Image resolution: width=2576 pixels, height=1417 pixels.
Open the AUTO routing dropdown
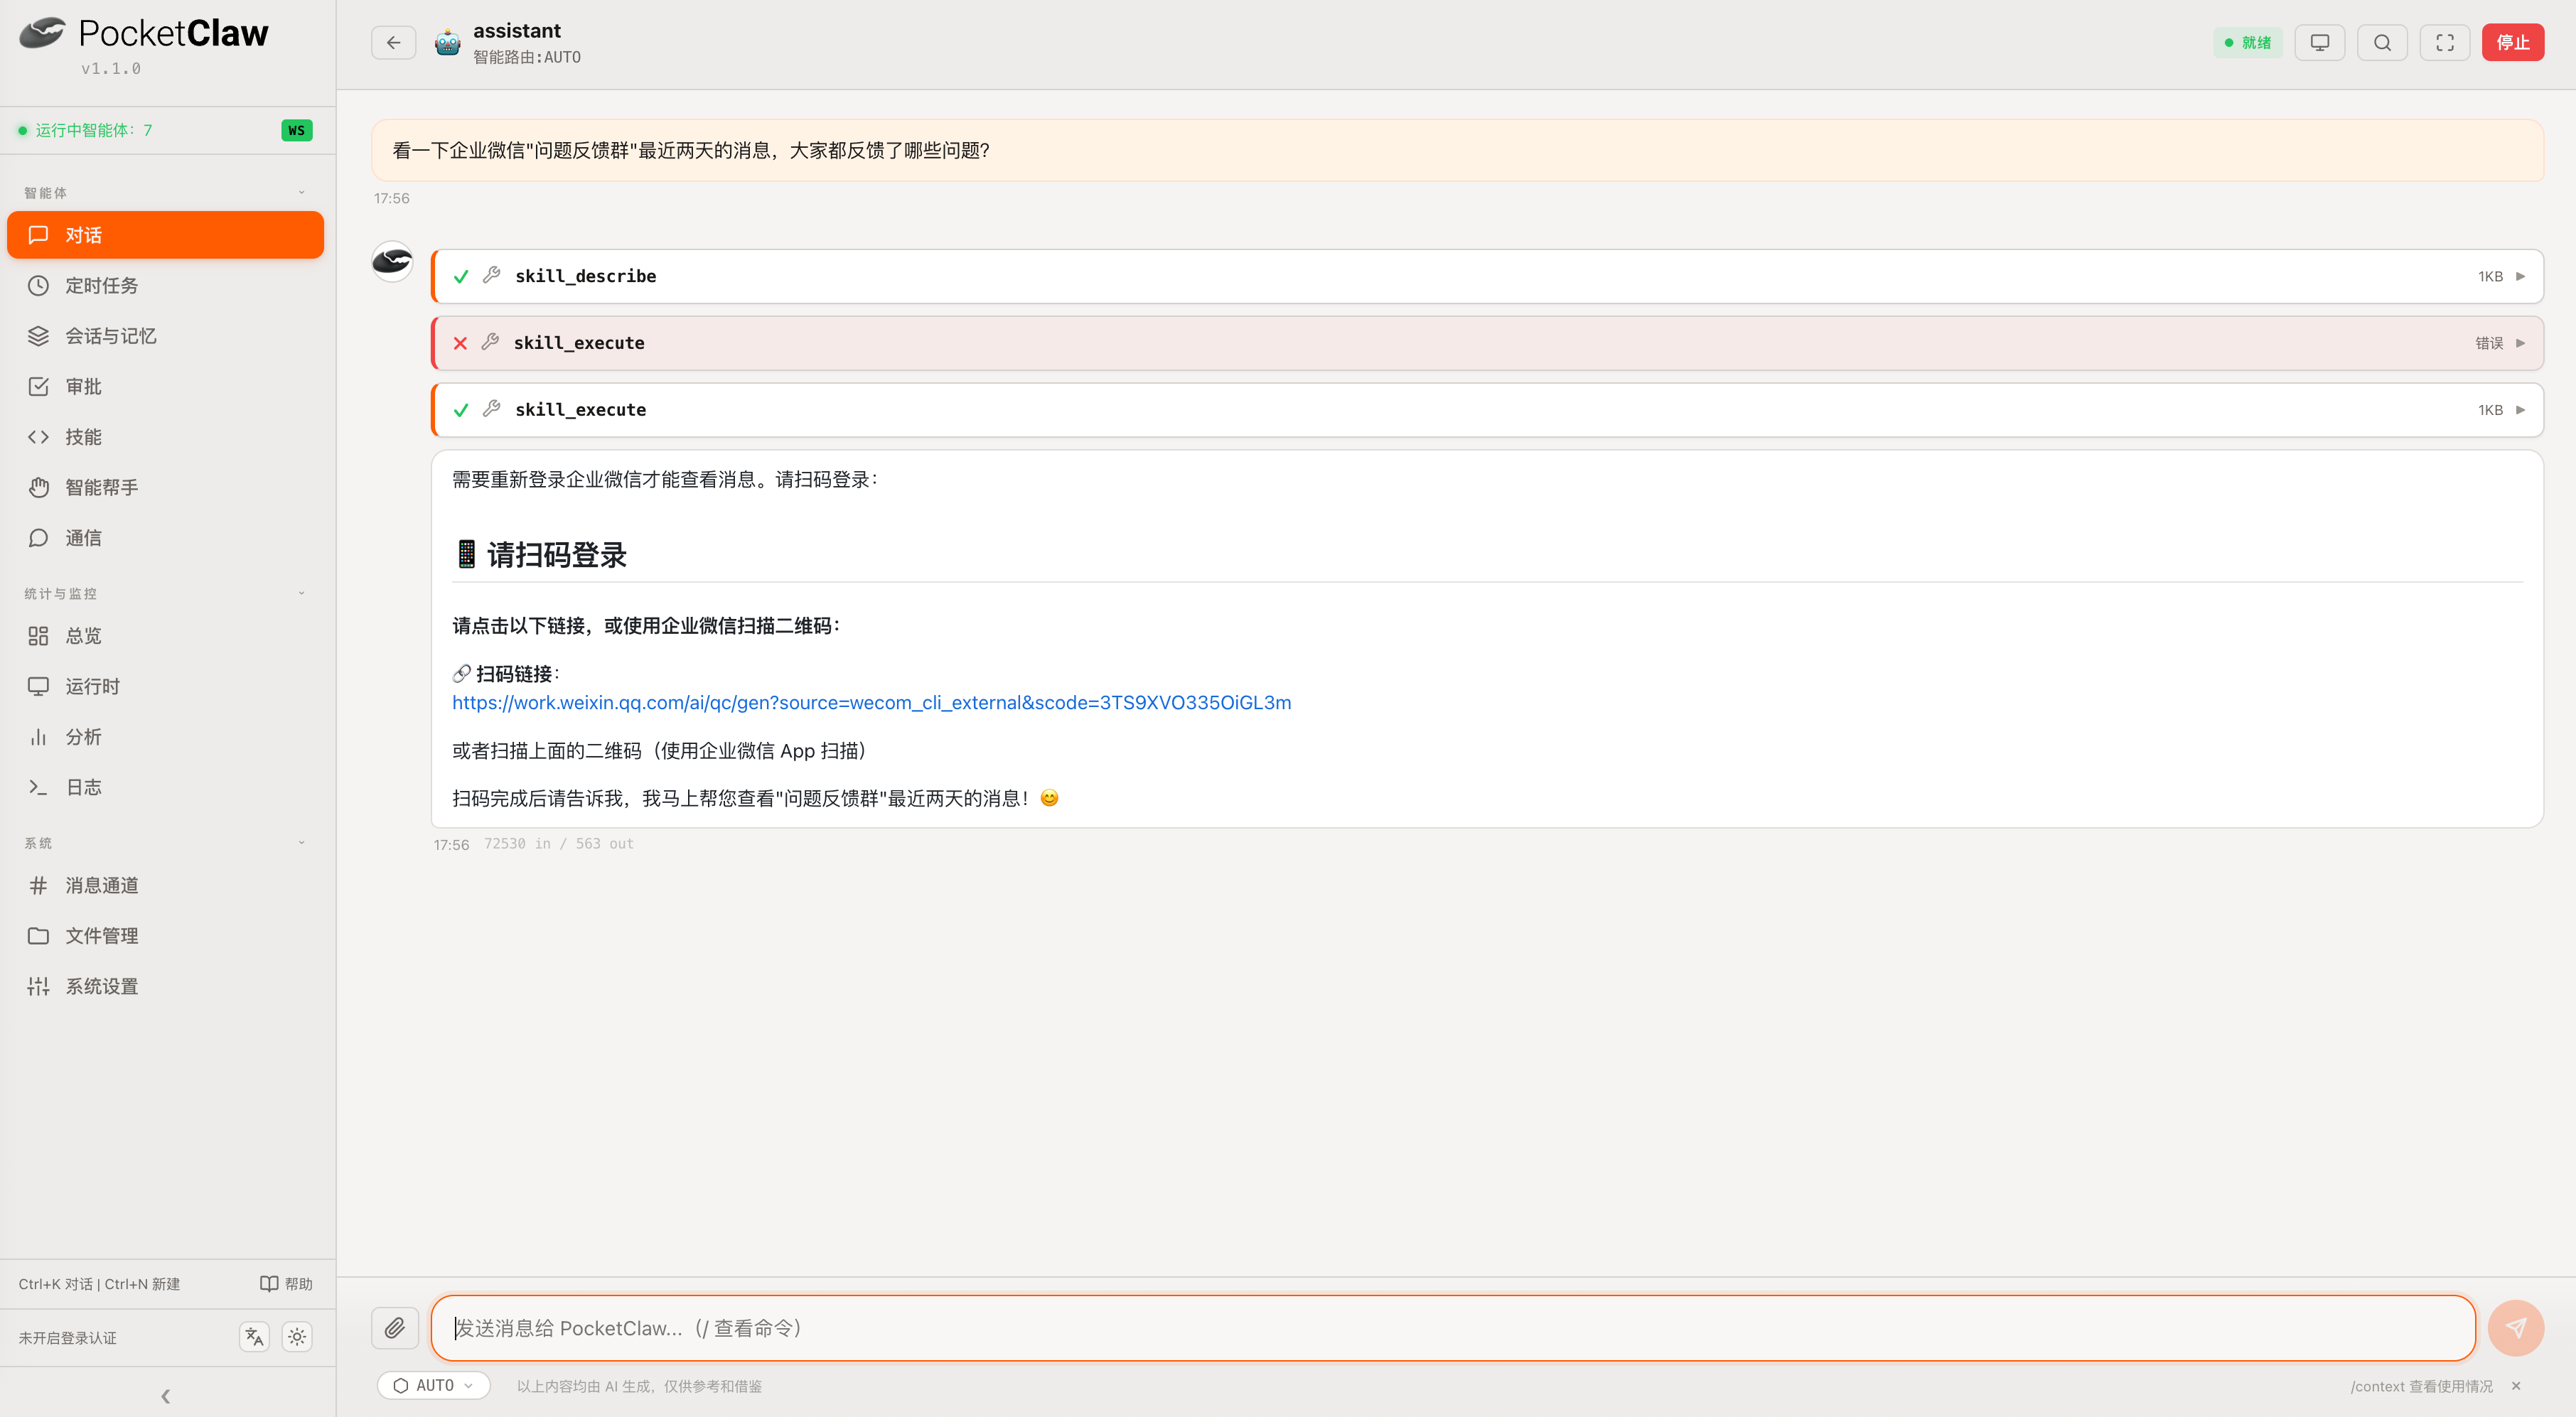433,1386
